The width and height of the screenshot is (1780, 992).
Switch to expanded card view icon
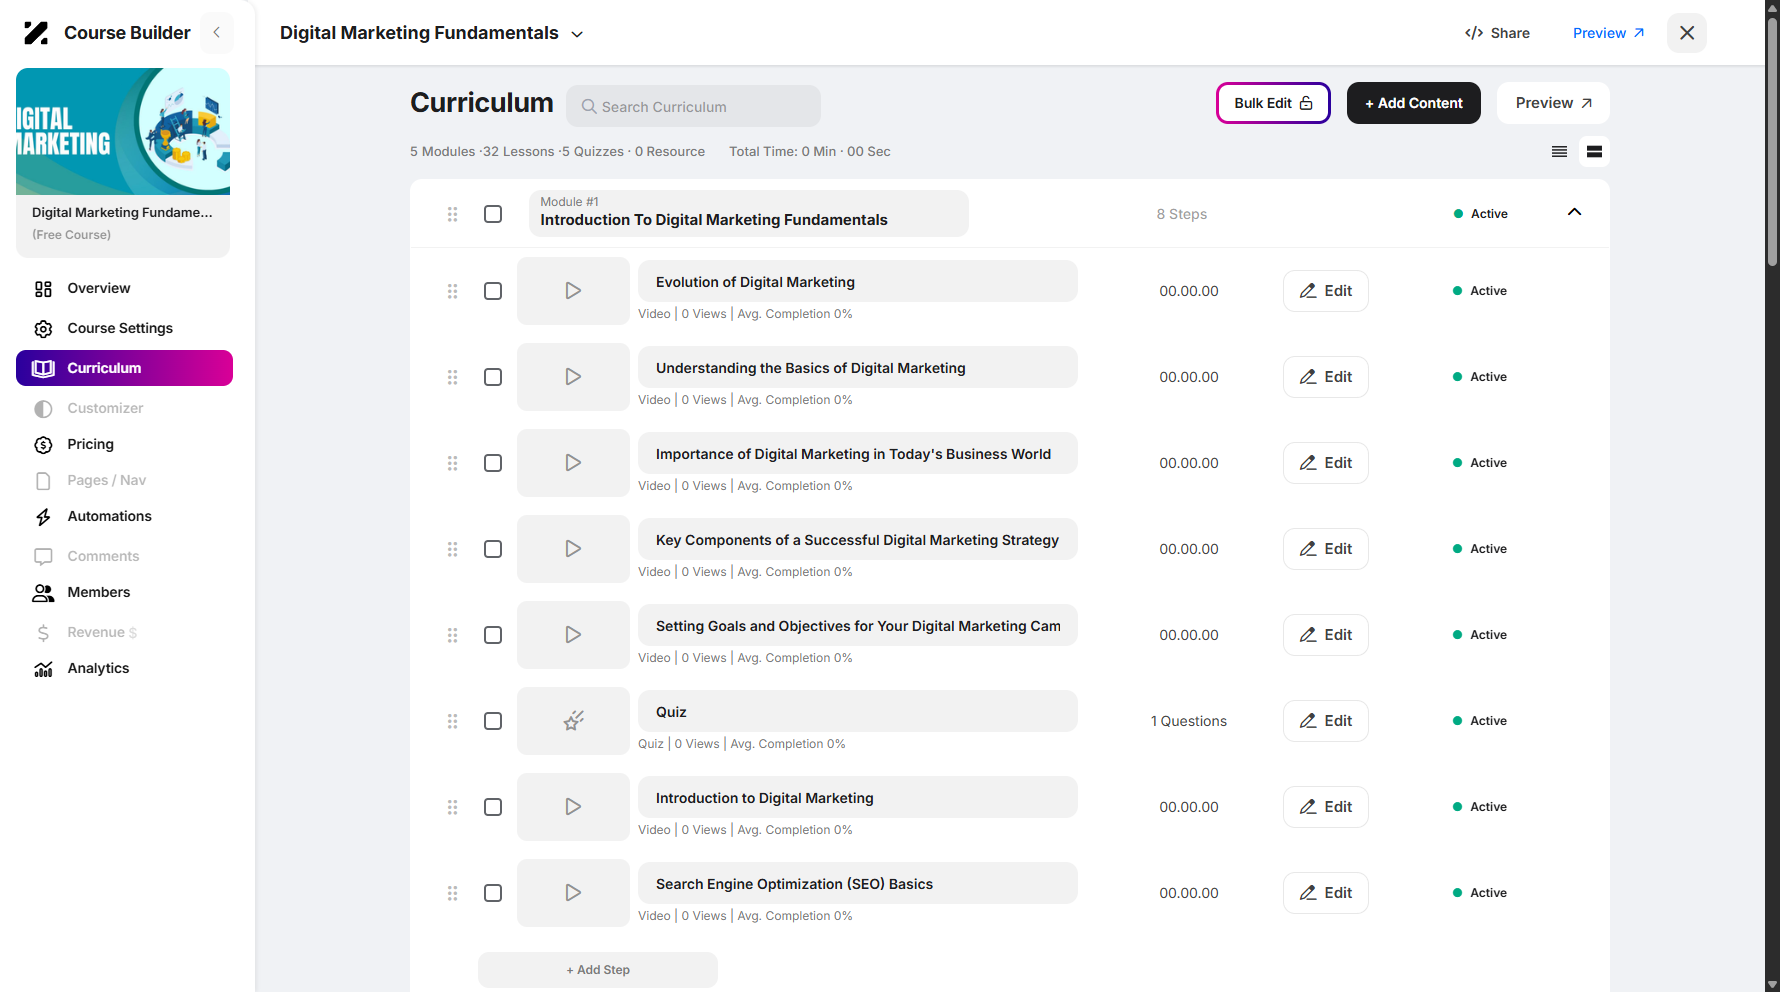point(1594,152)
